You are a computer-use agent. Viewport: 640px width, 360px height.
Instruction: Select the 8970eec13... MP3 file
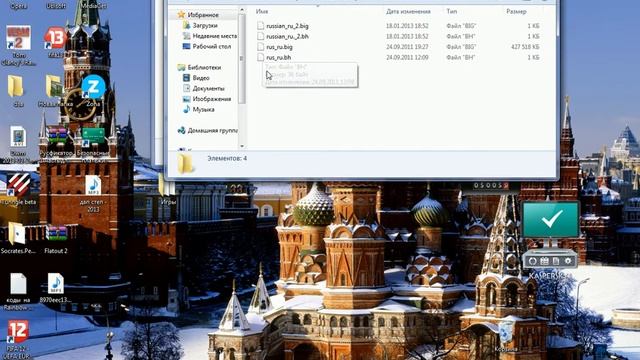click(x=56, y=288)
